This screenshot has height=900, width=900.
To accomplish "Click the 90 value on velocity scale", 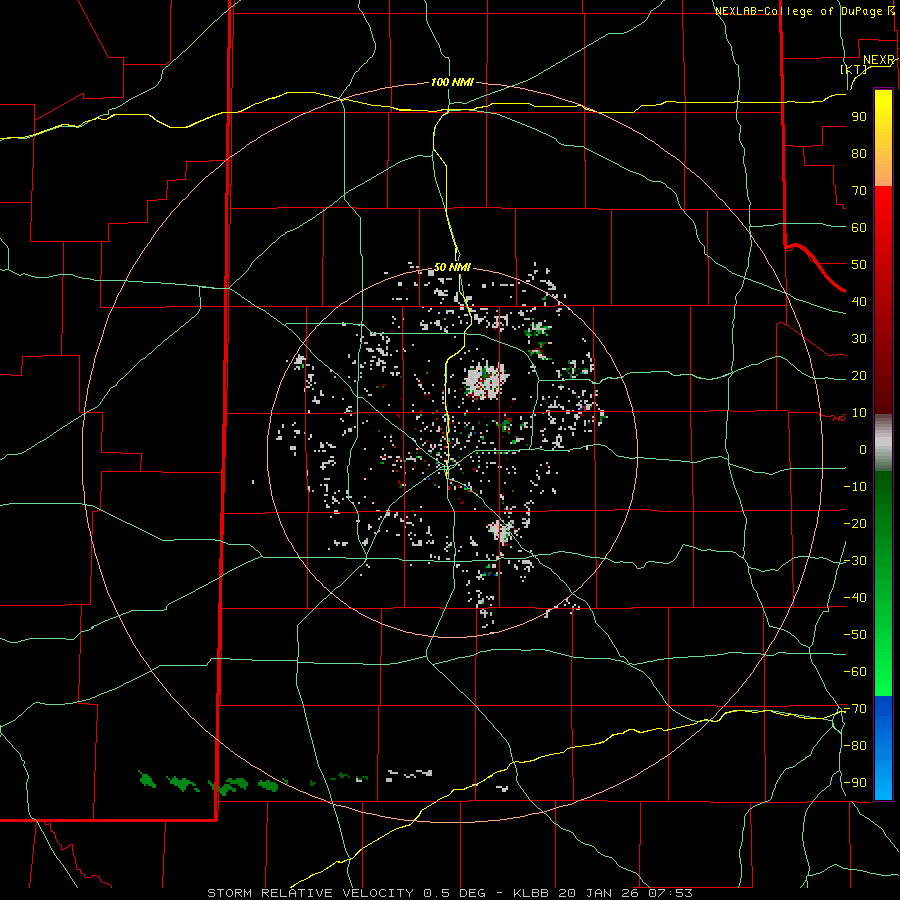I will point(859,117).
